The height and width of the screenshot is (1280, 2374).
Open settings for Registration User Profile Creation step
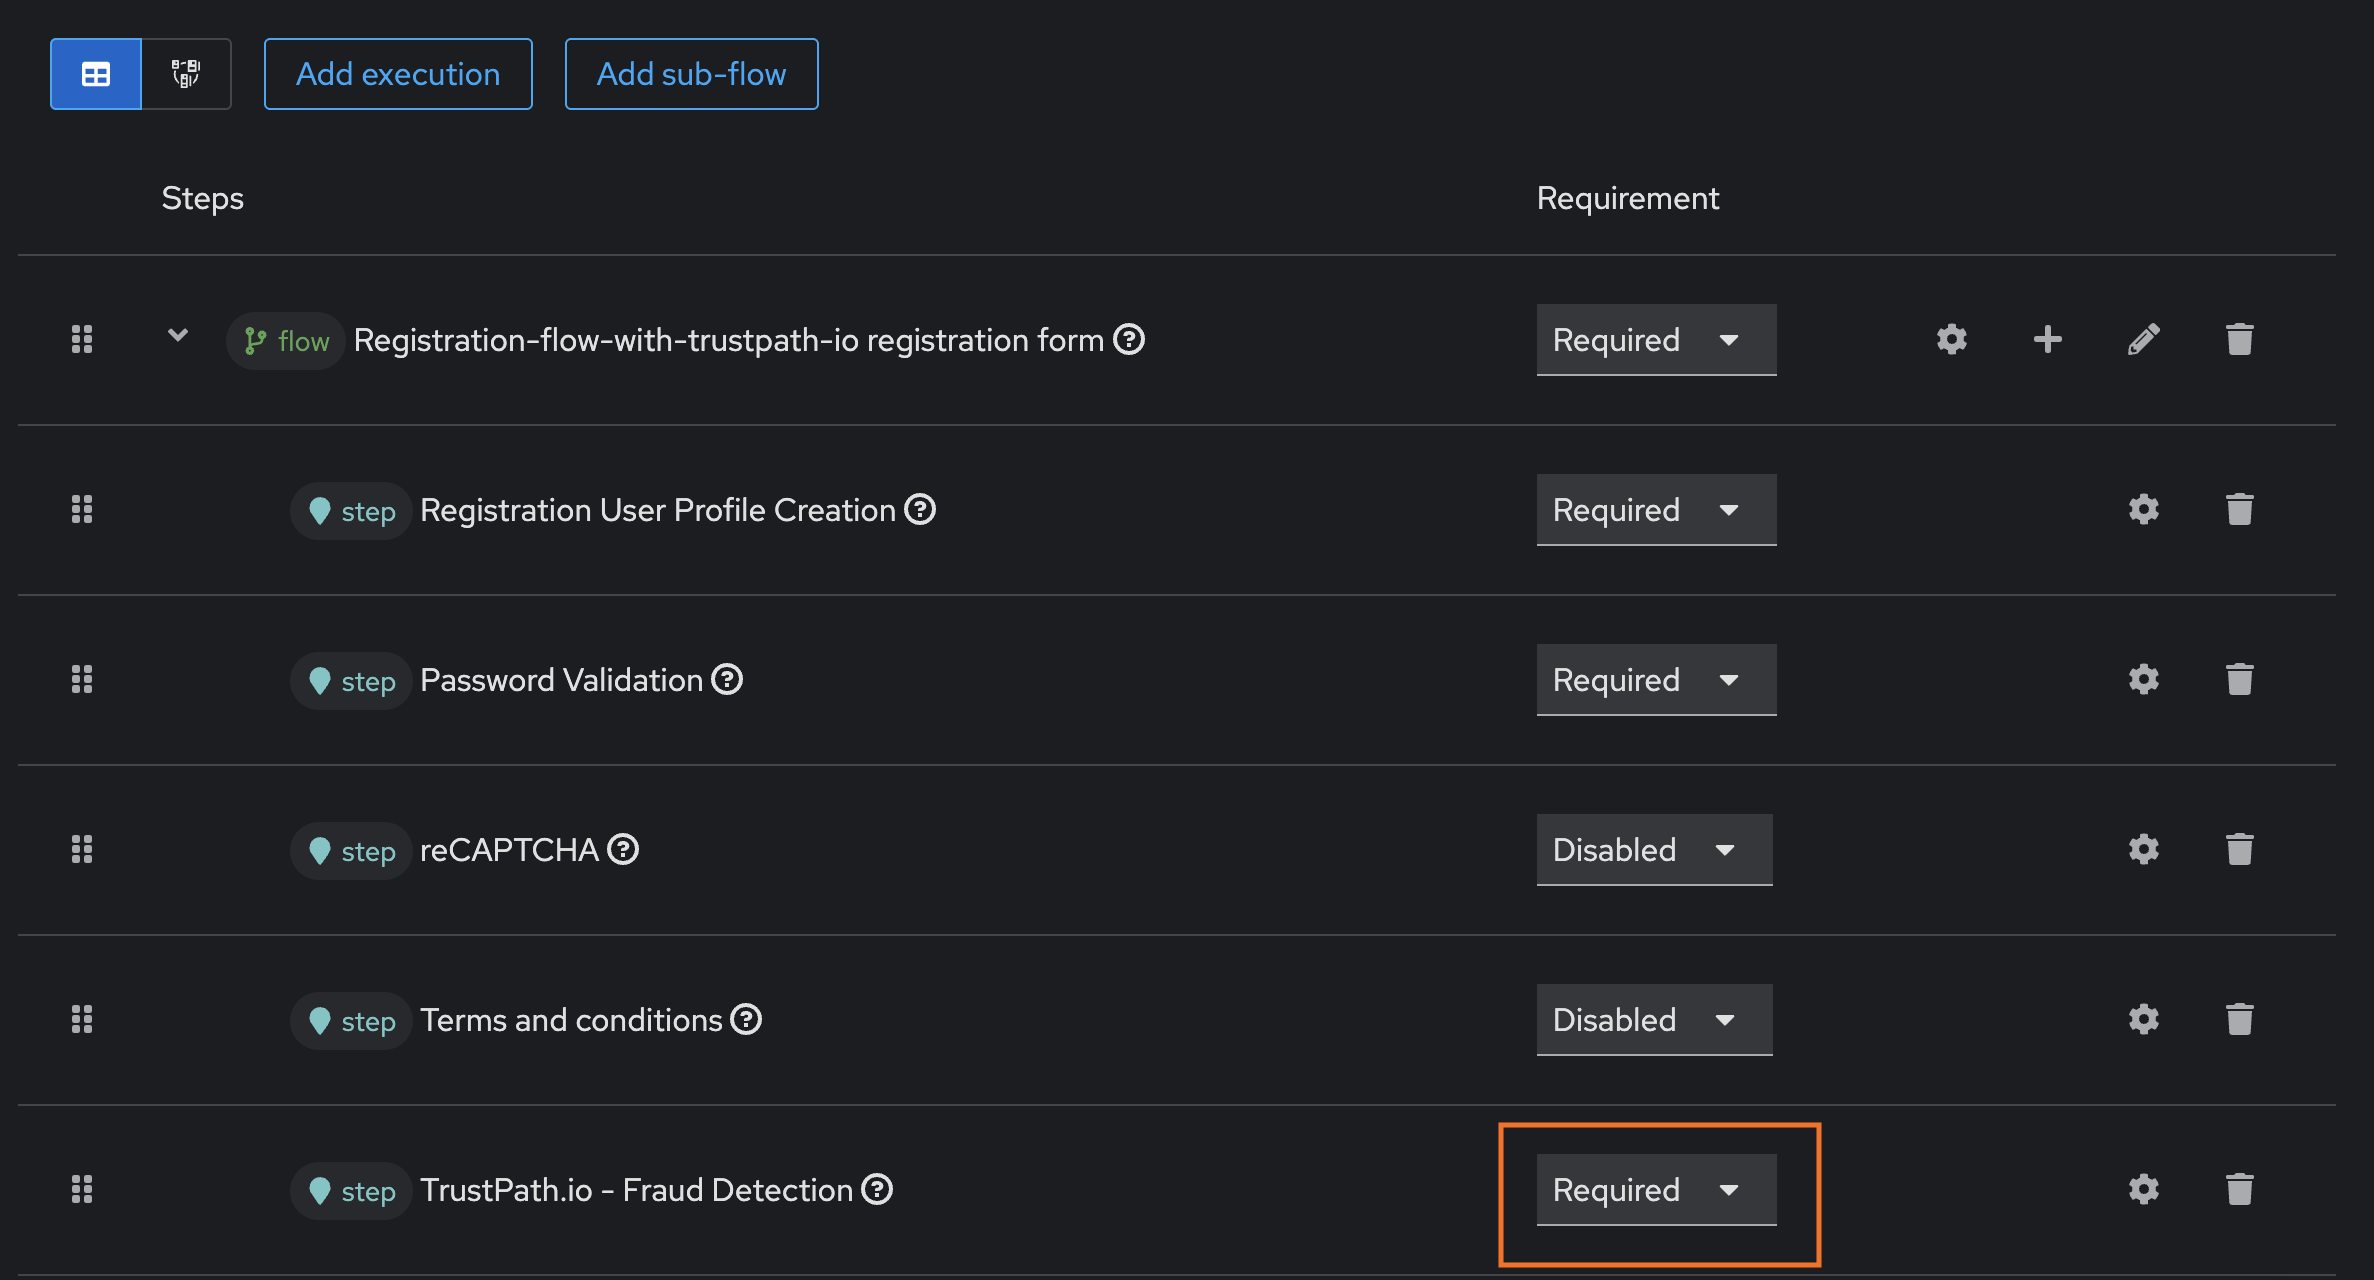coord(2143,510)
